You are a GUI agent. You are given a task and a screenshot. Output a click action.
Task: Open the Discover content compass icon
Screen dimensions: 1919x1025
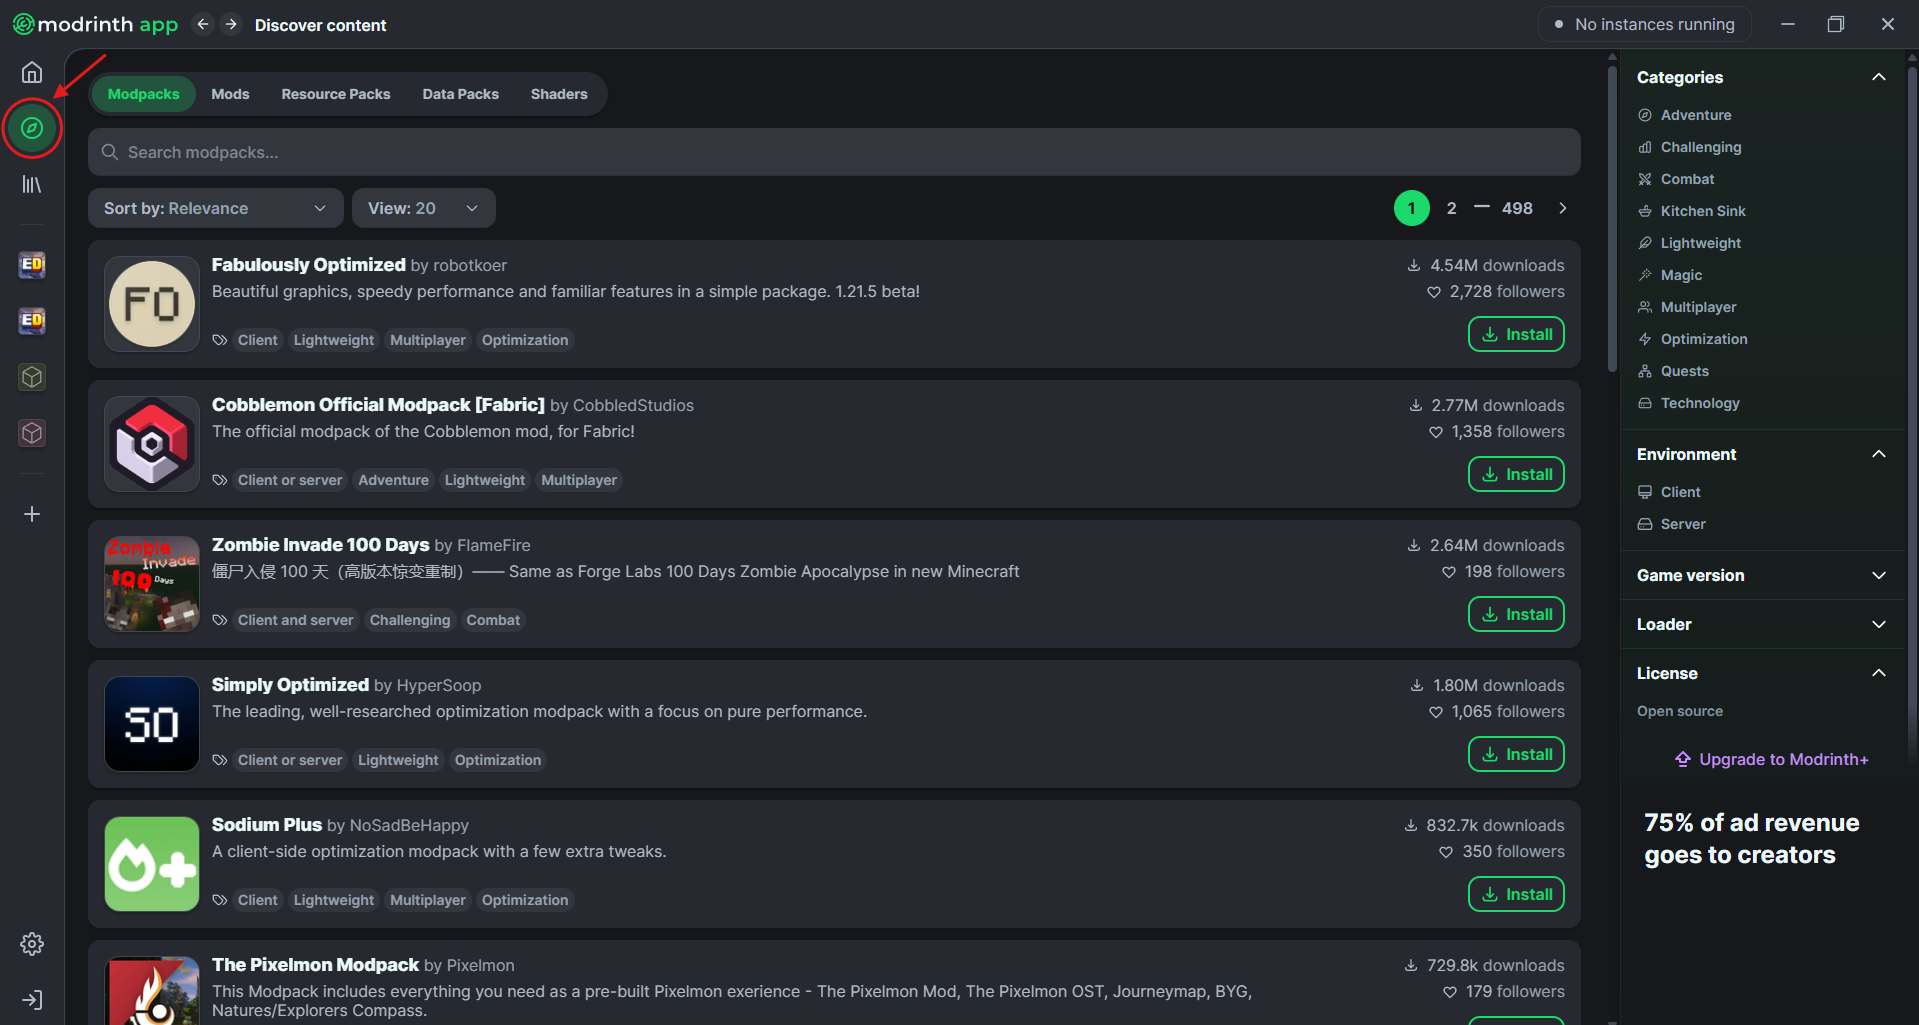tap(32, 128)
